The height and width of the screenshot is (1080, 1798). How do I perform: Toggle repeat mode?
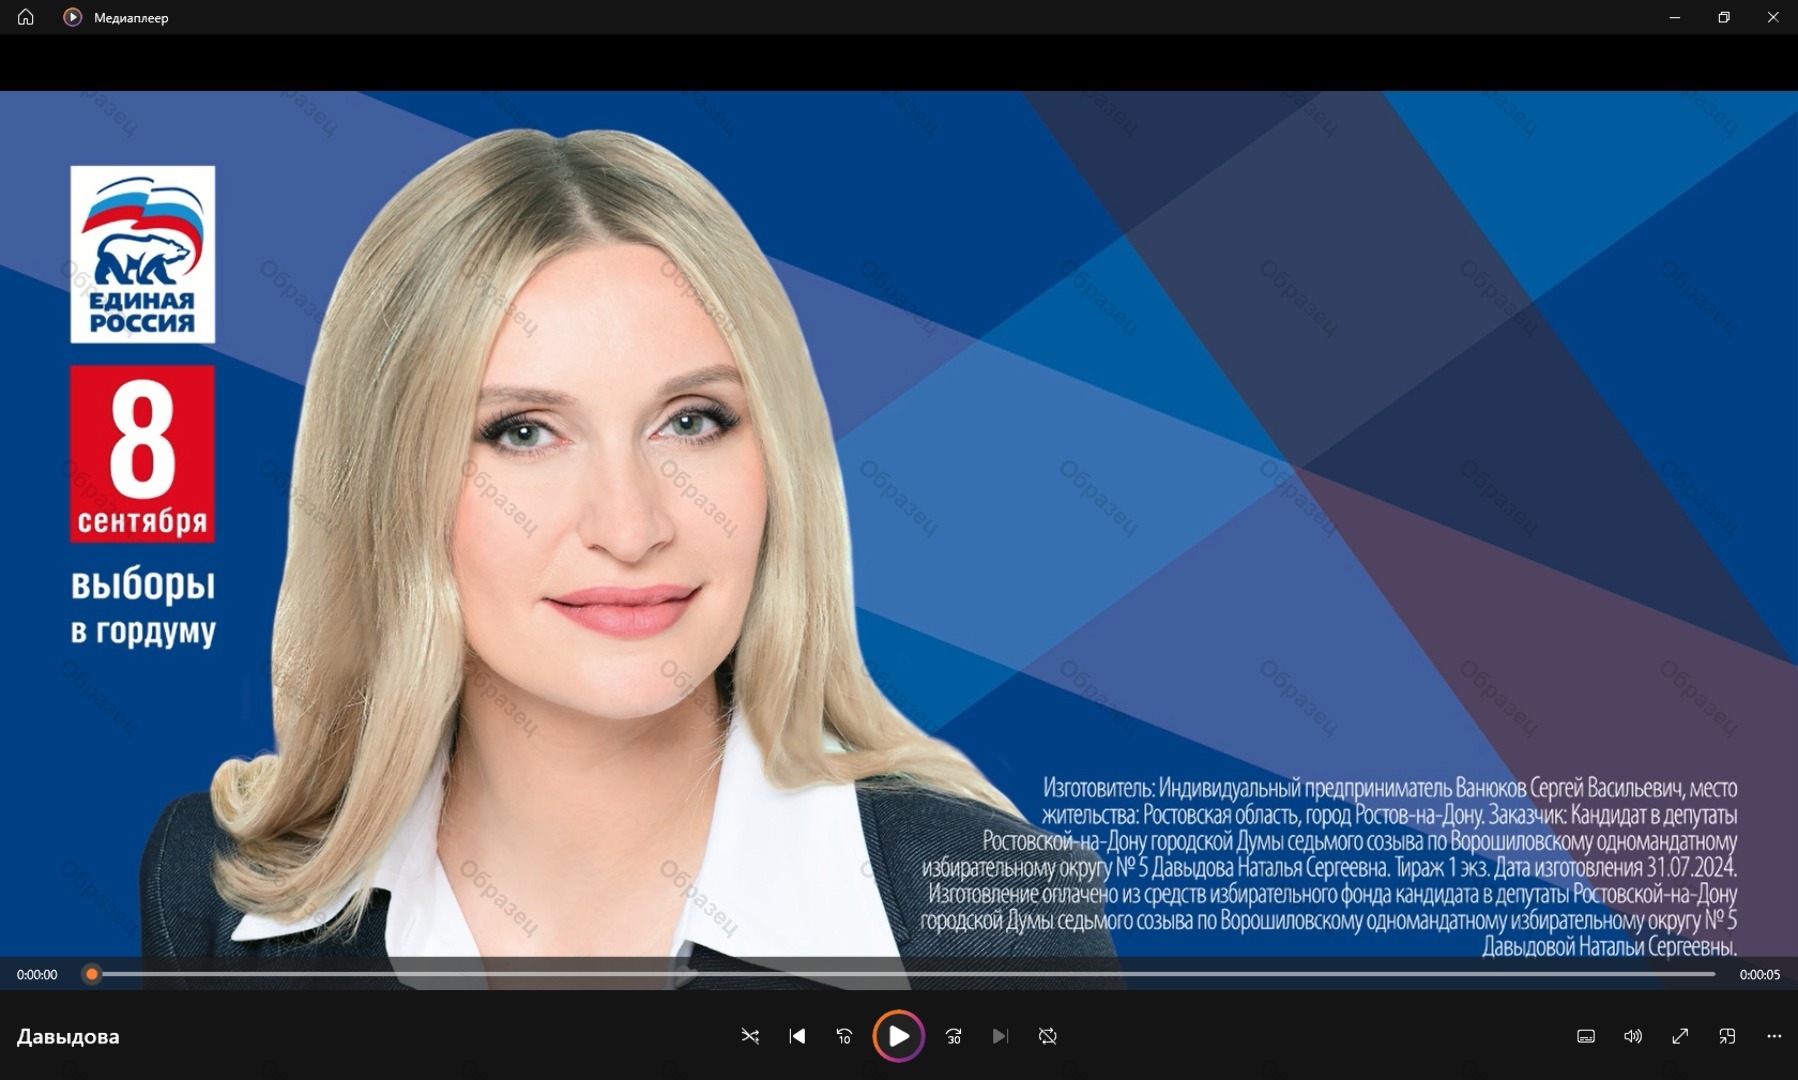tap(1047, 1036)
